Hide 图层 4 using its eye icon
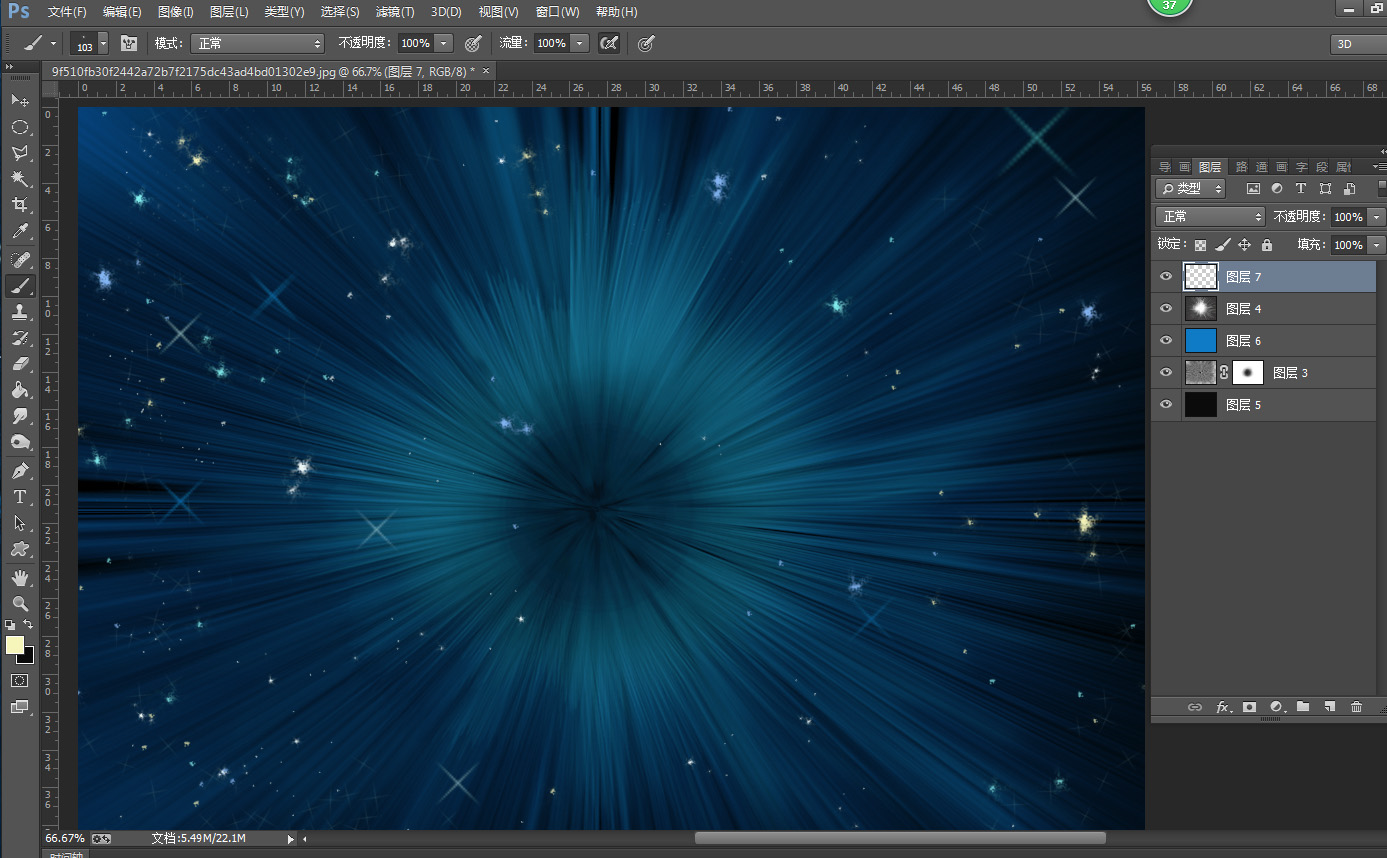The height and width of the screenshot is (858, 1387). click(x=1166, y=309)
